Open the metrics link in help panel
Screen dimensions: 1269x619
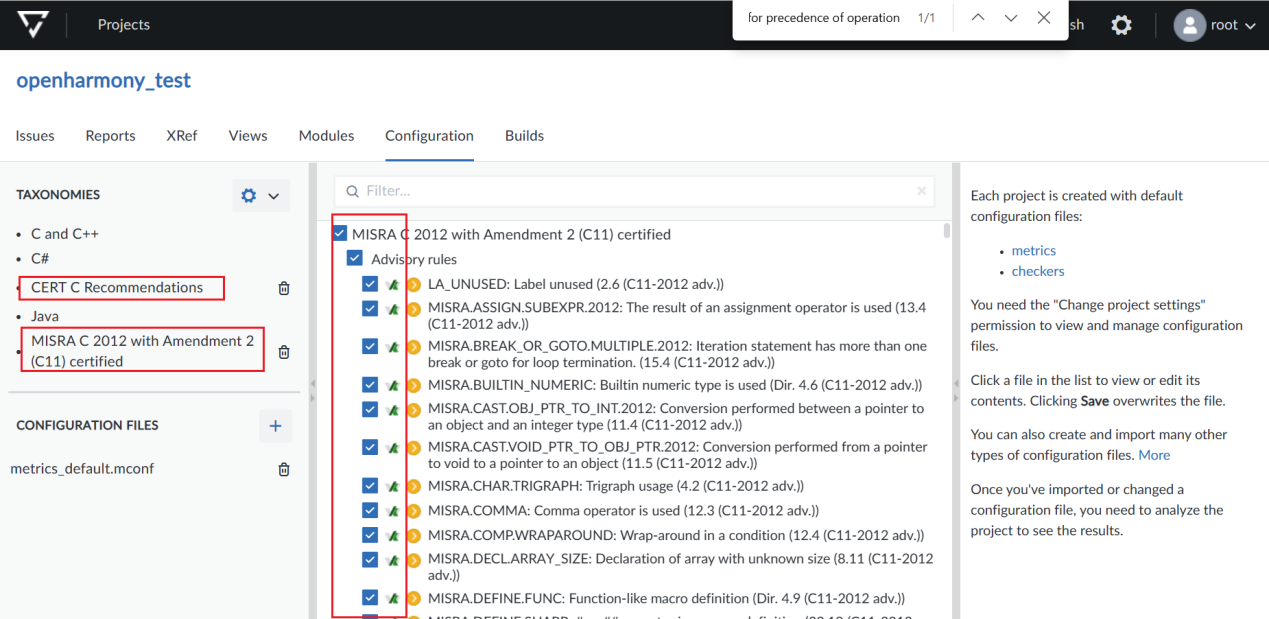1034,251
